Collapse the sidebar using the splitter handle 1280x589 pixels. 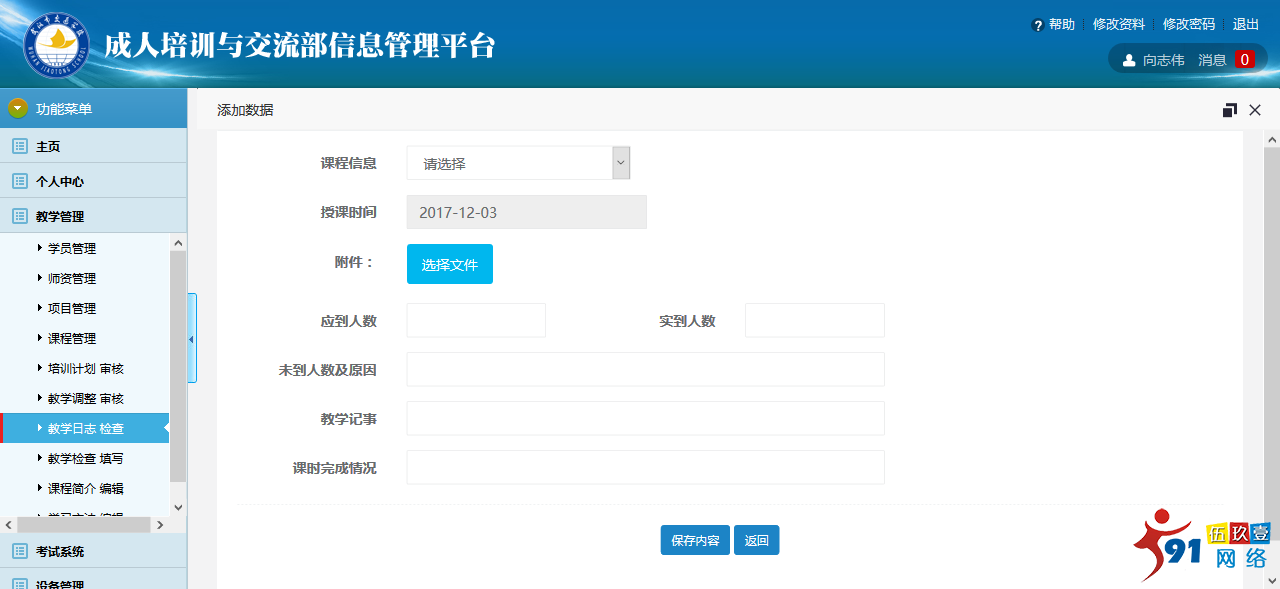192,338
